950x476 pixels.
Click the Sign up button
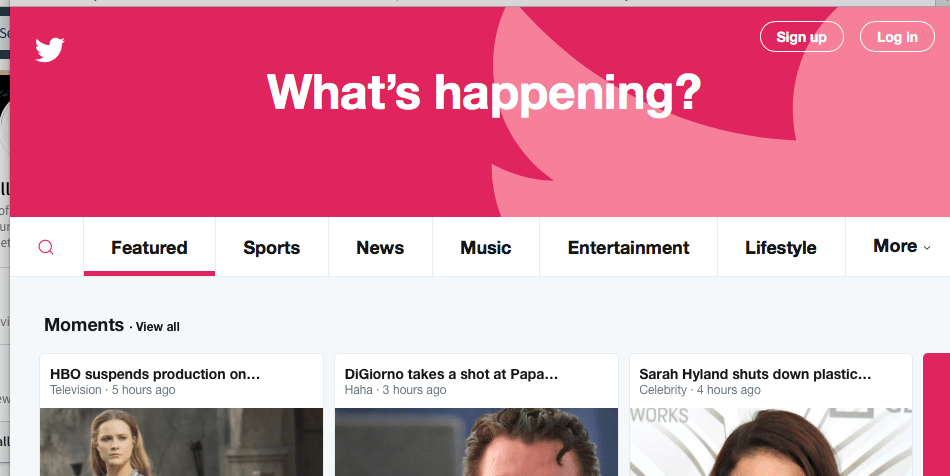click(x=802, y=37)
